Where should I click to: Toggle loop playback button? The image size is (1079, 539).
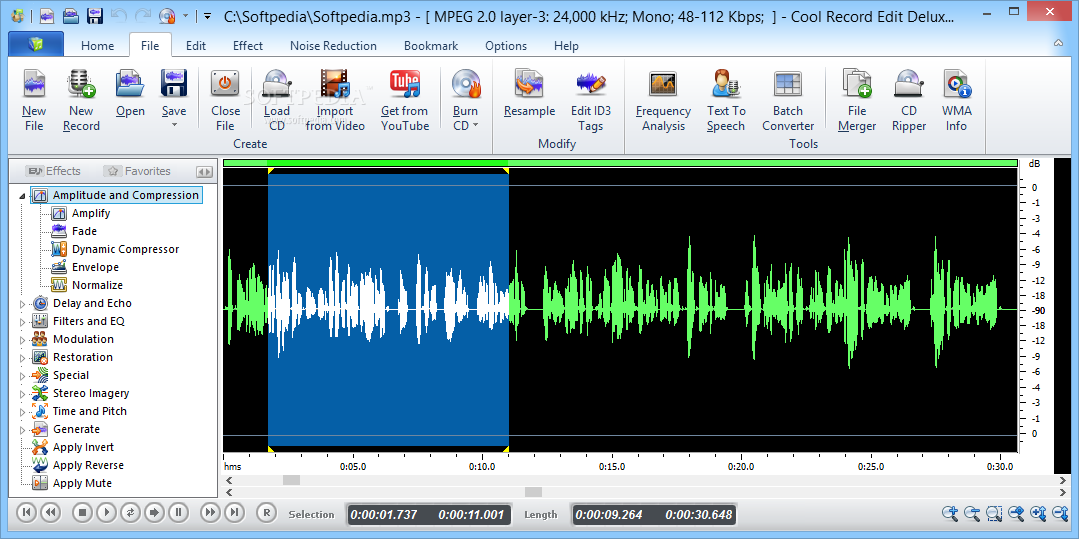[129, 512]
